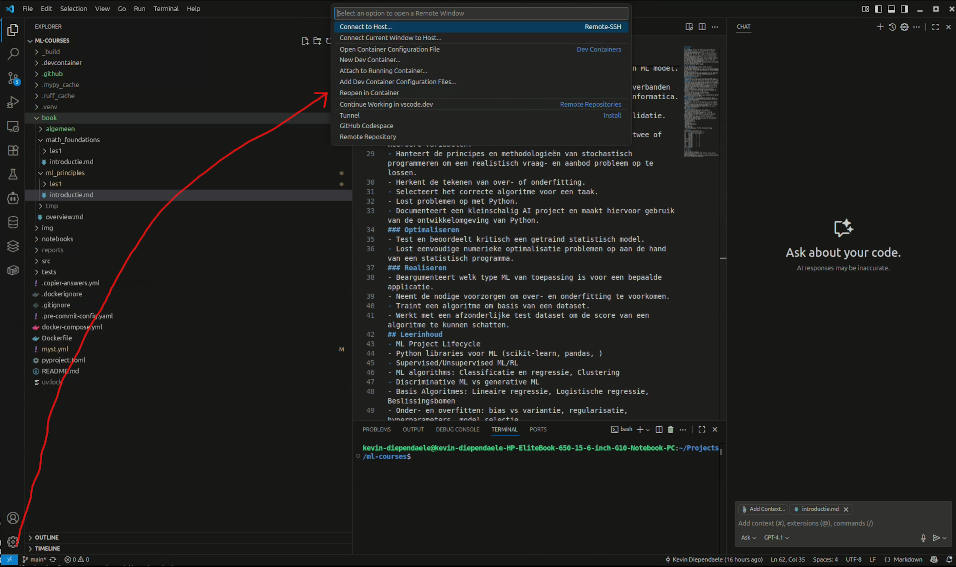
Task: Expand the notebooks folder
Action: pyautogui.click(x=56, y=239)
